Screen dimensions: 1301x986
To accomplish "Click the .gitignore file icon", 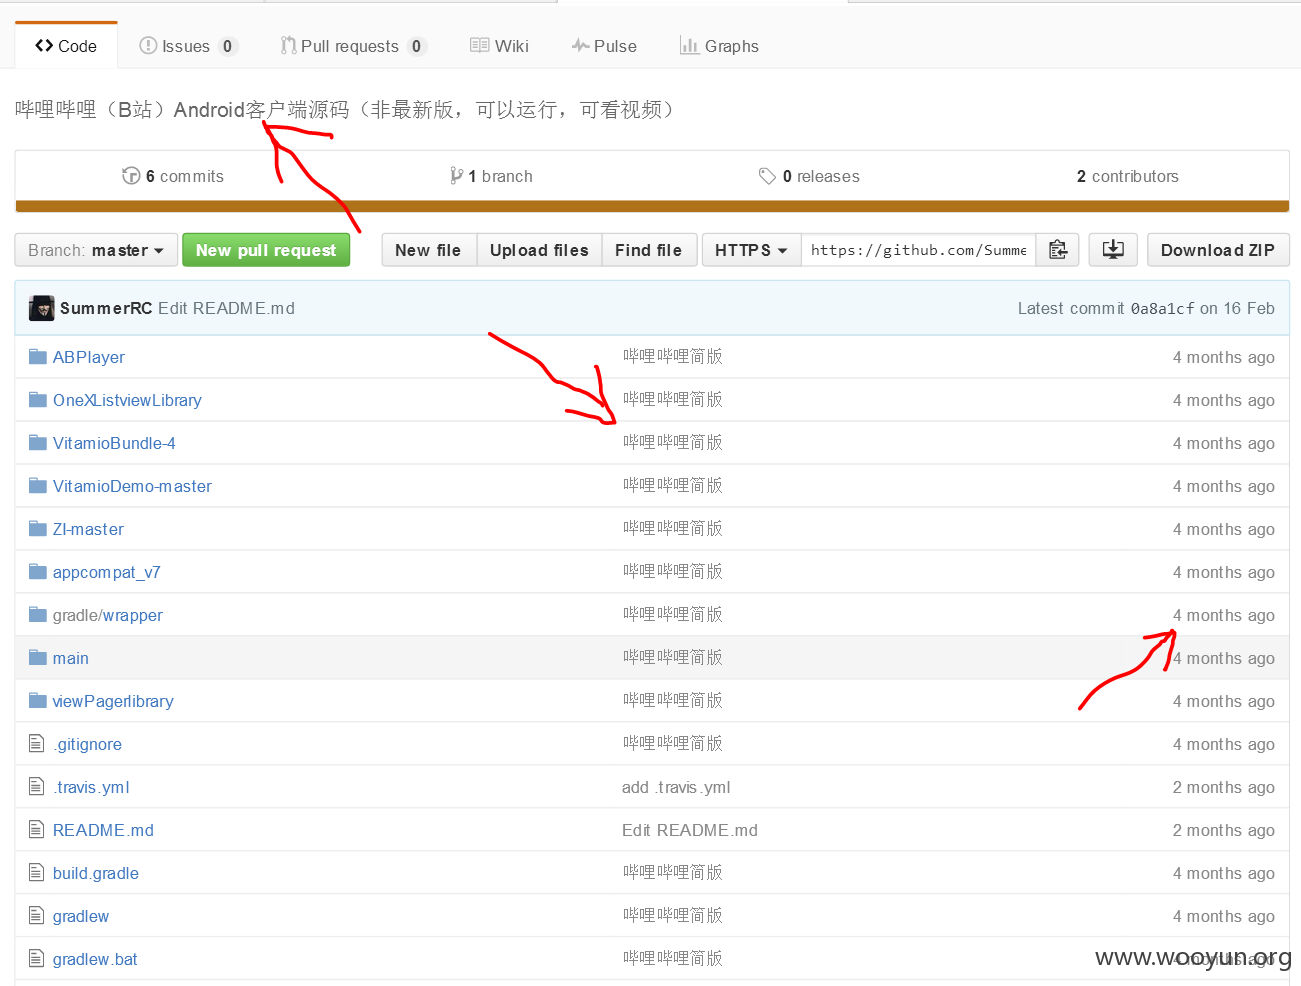I will (37, 744).
